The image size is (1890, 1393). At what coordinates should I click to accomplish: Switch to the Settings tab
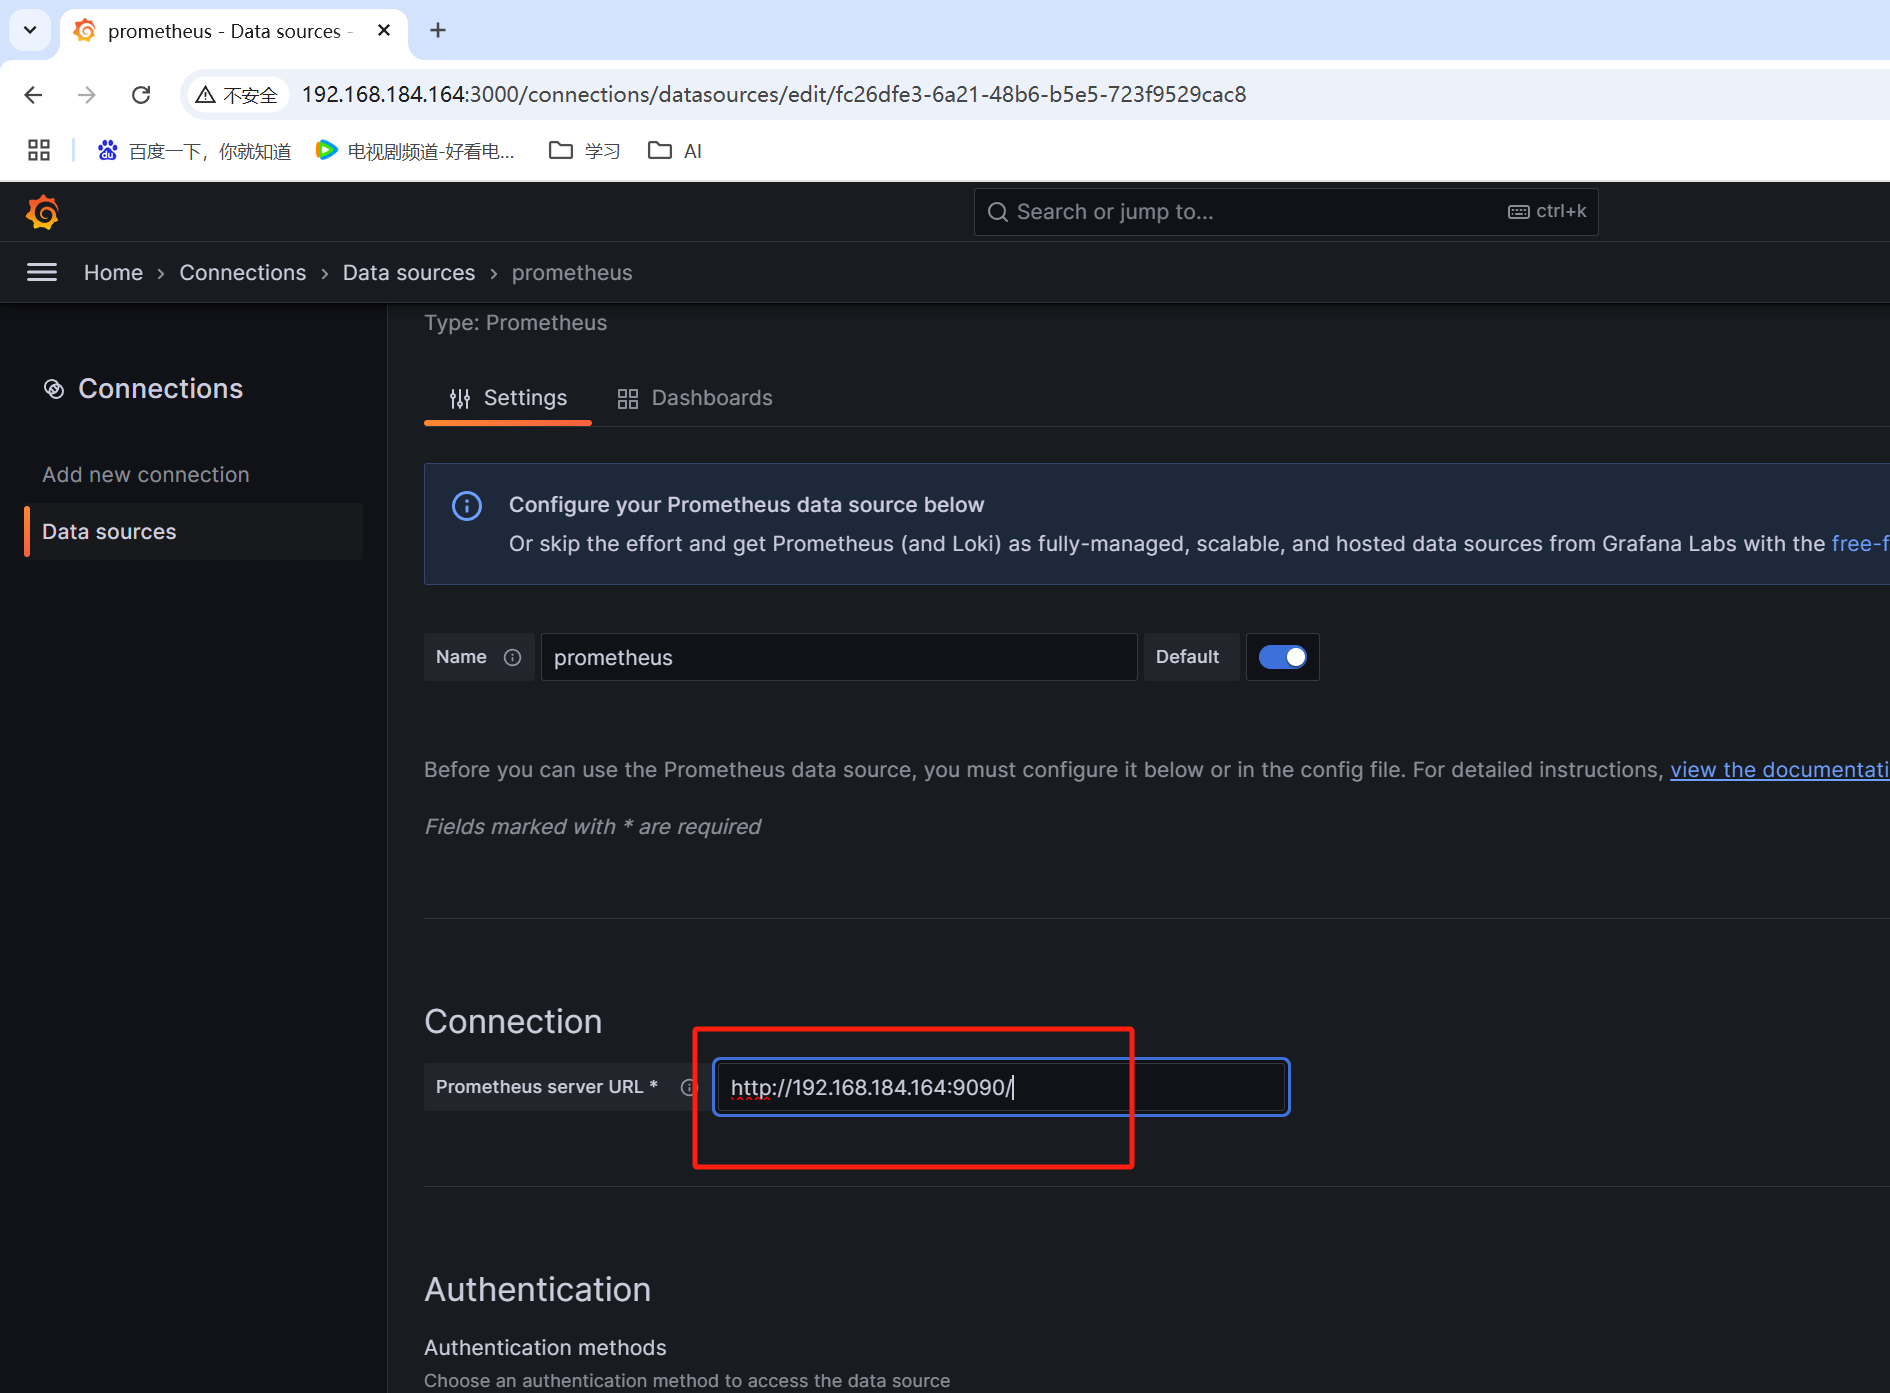508,398
